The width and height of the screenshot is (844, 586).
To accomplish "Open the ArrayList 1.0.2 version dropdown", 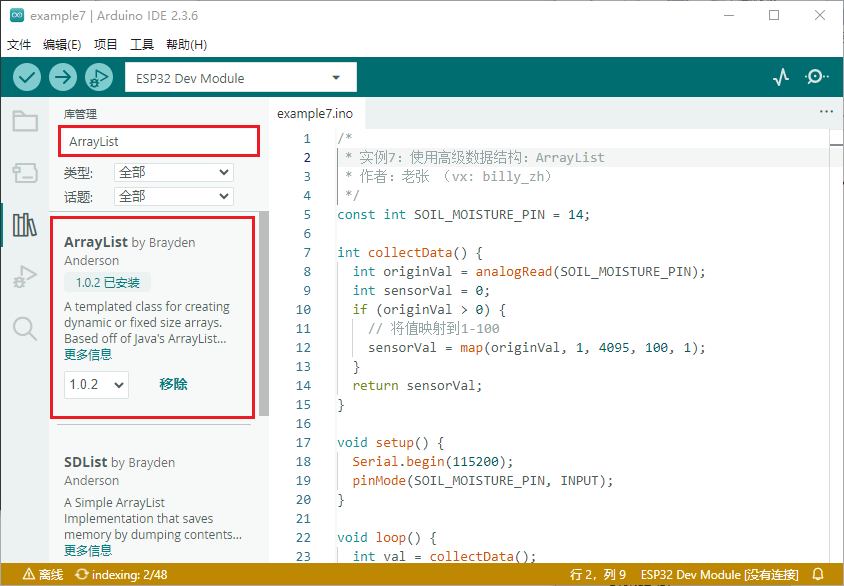I will click(x=96, y=385).
